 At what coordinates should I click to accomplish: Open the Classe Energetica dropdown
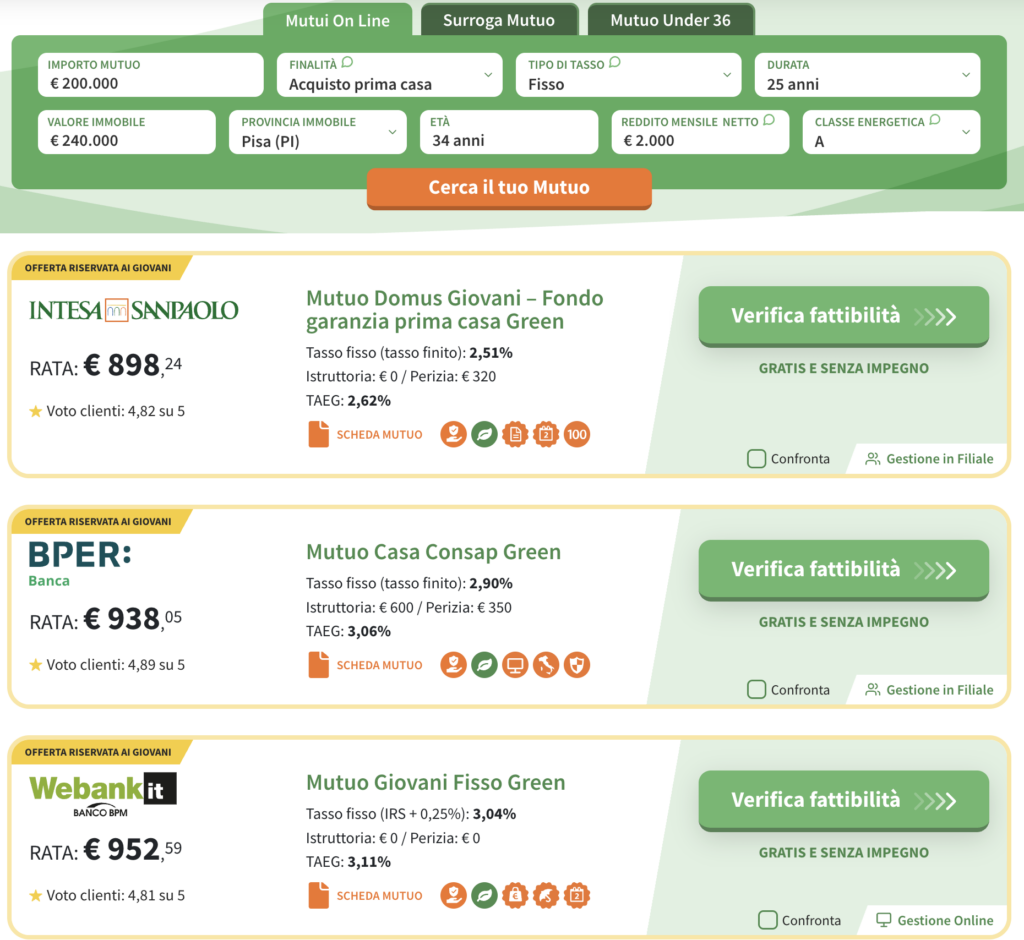click(x=891, y=132)
